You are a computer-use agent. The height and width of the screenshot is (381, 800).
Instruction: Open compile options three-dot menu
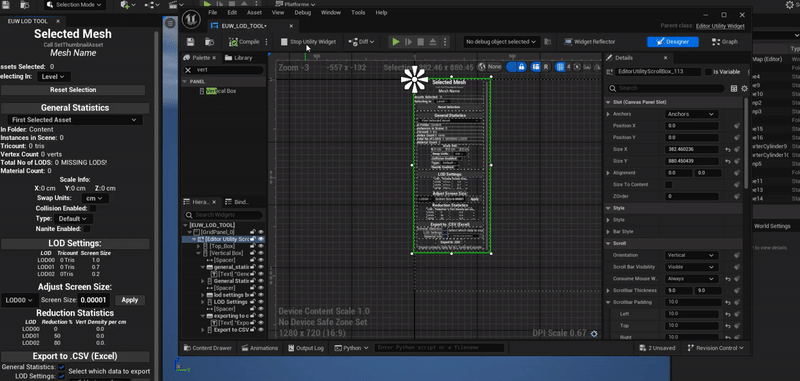266,42
